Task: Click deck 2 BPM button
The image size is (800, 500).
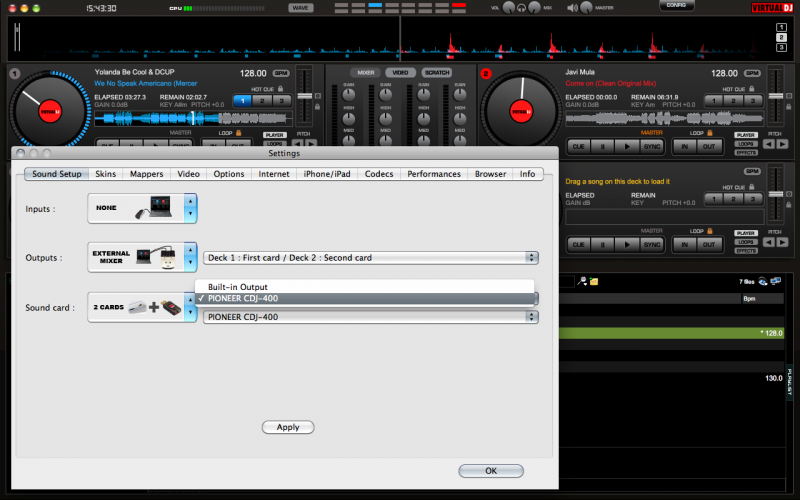Action: pos(752,73)
